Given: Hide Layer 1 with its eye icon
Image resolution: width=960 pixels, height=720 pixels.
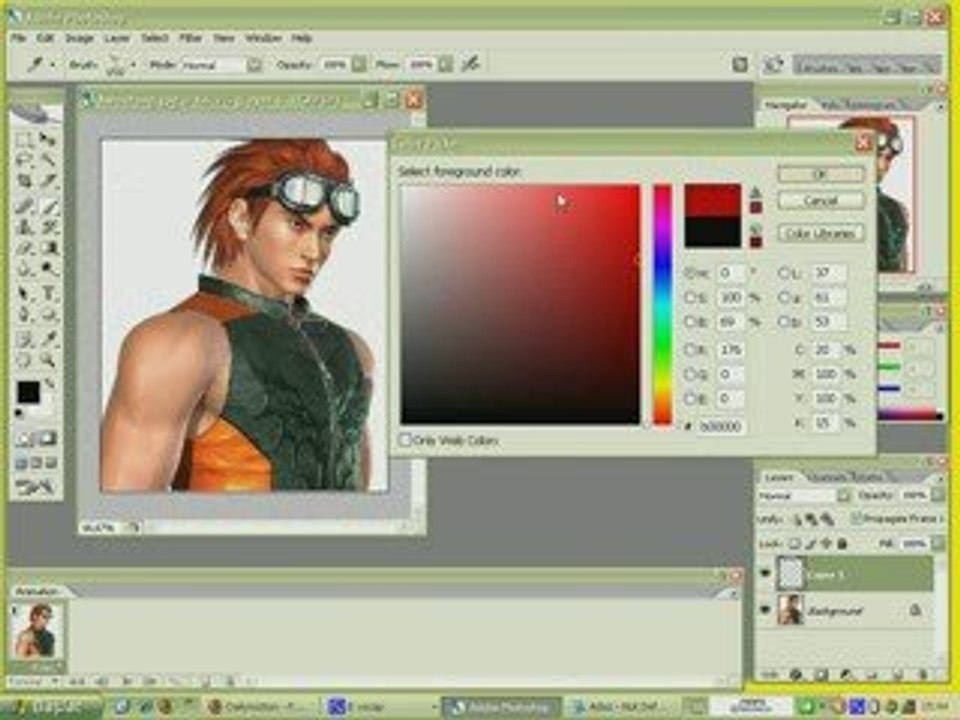Looking at the screenshot, I should [x=765, y=574].
